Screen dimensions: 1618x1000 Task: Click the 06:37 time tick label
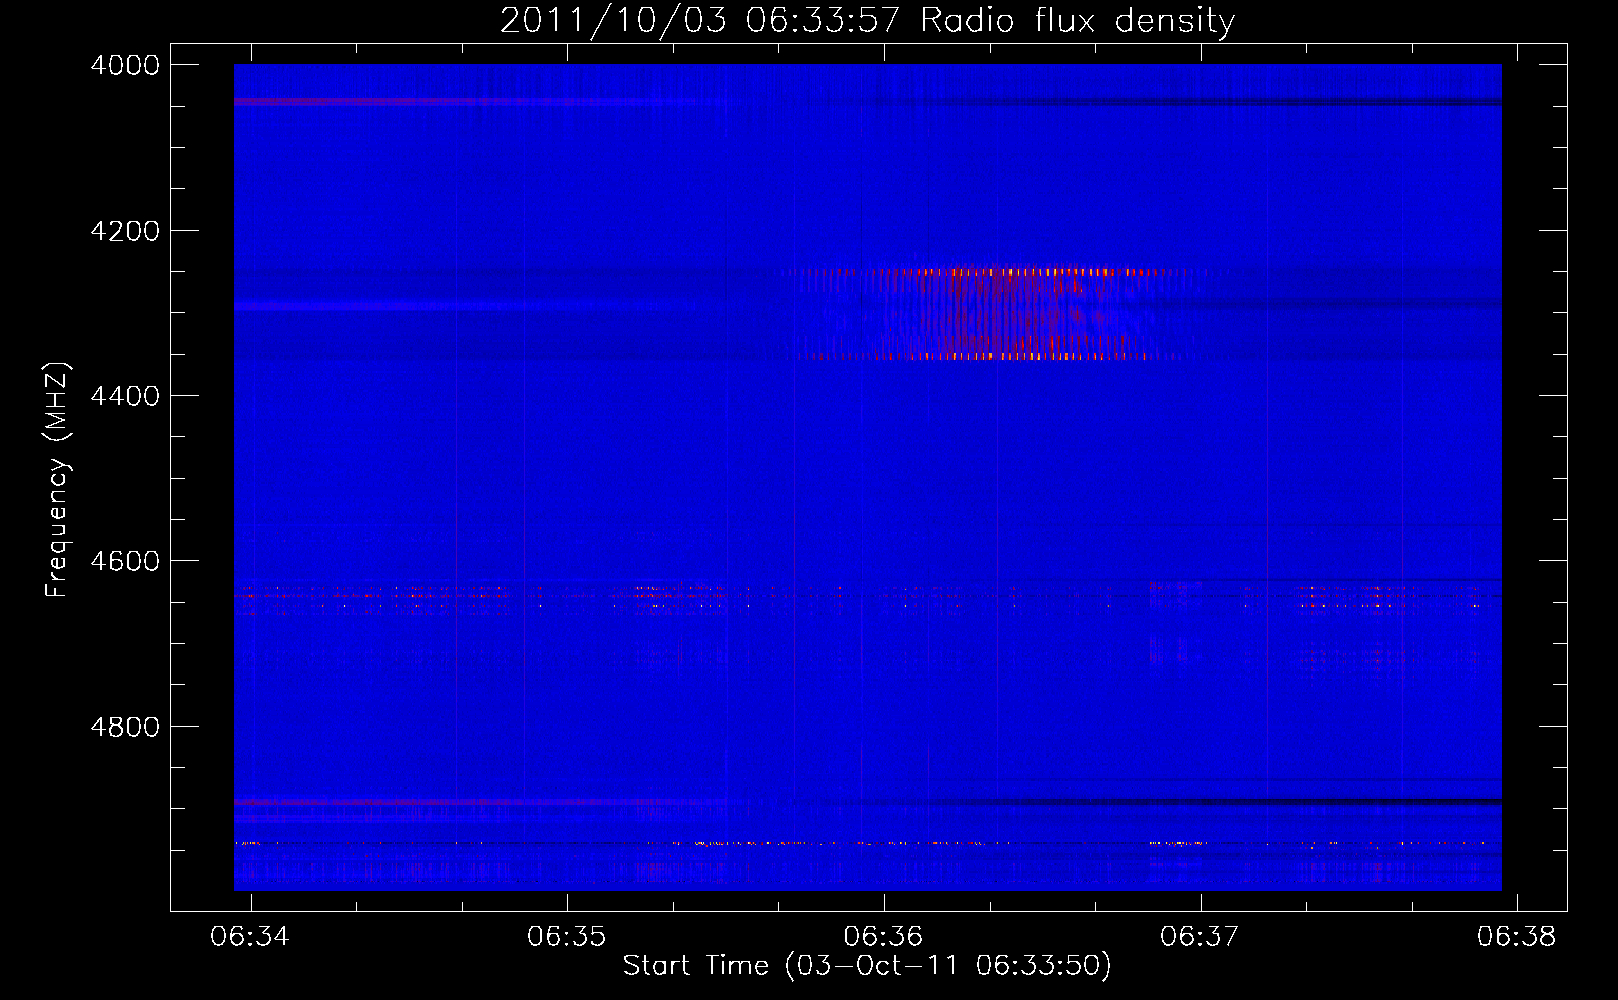[x=1199, y=936]
